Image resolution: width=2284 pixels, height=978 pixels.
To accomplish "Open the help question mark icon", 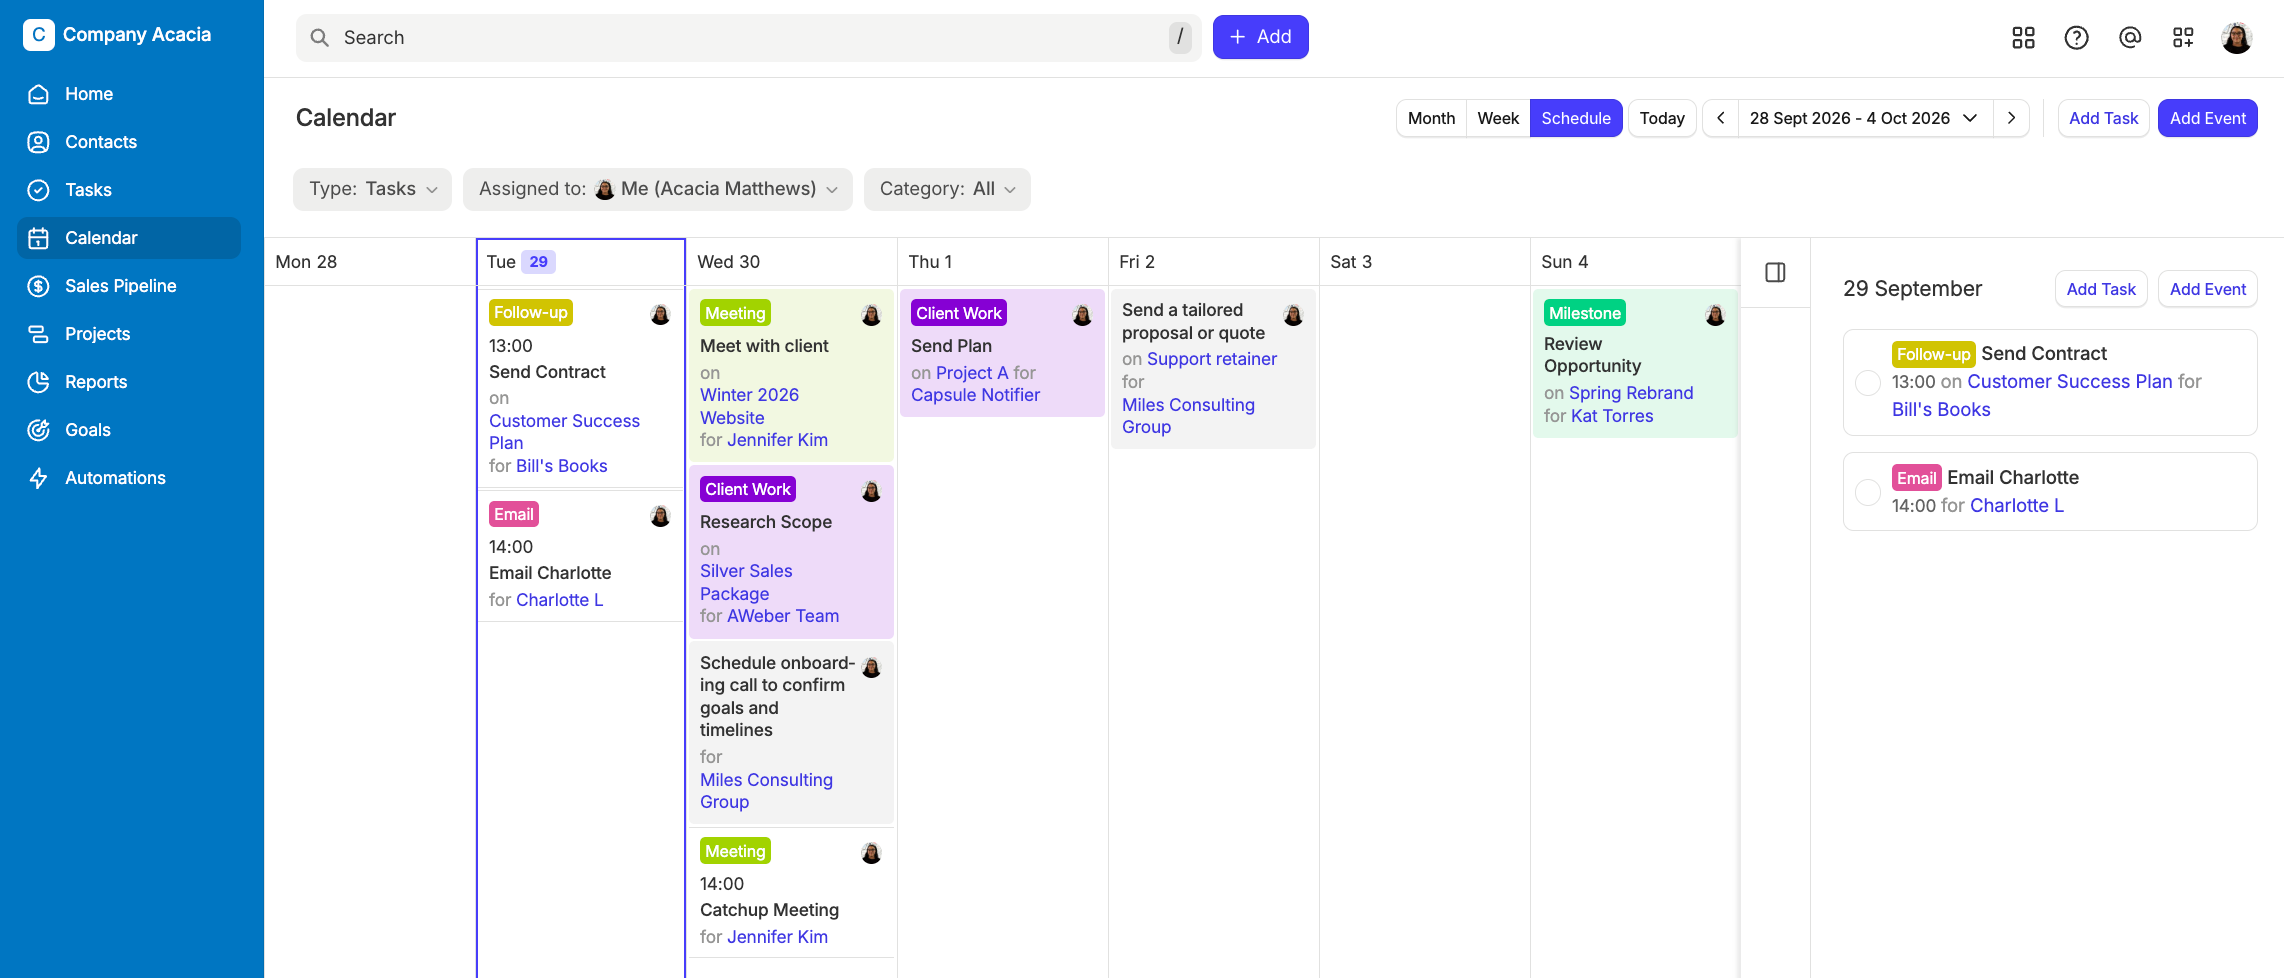I will pyautogui.click(x=2077, y=38).
